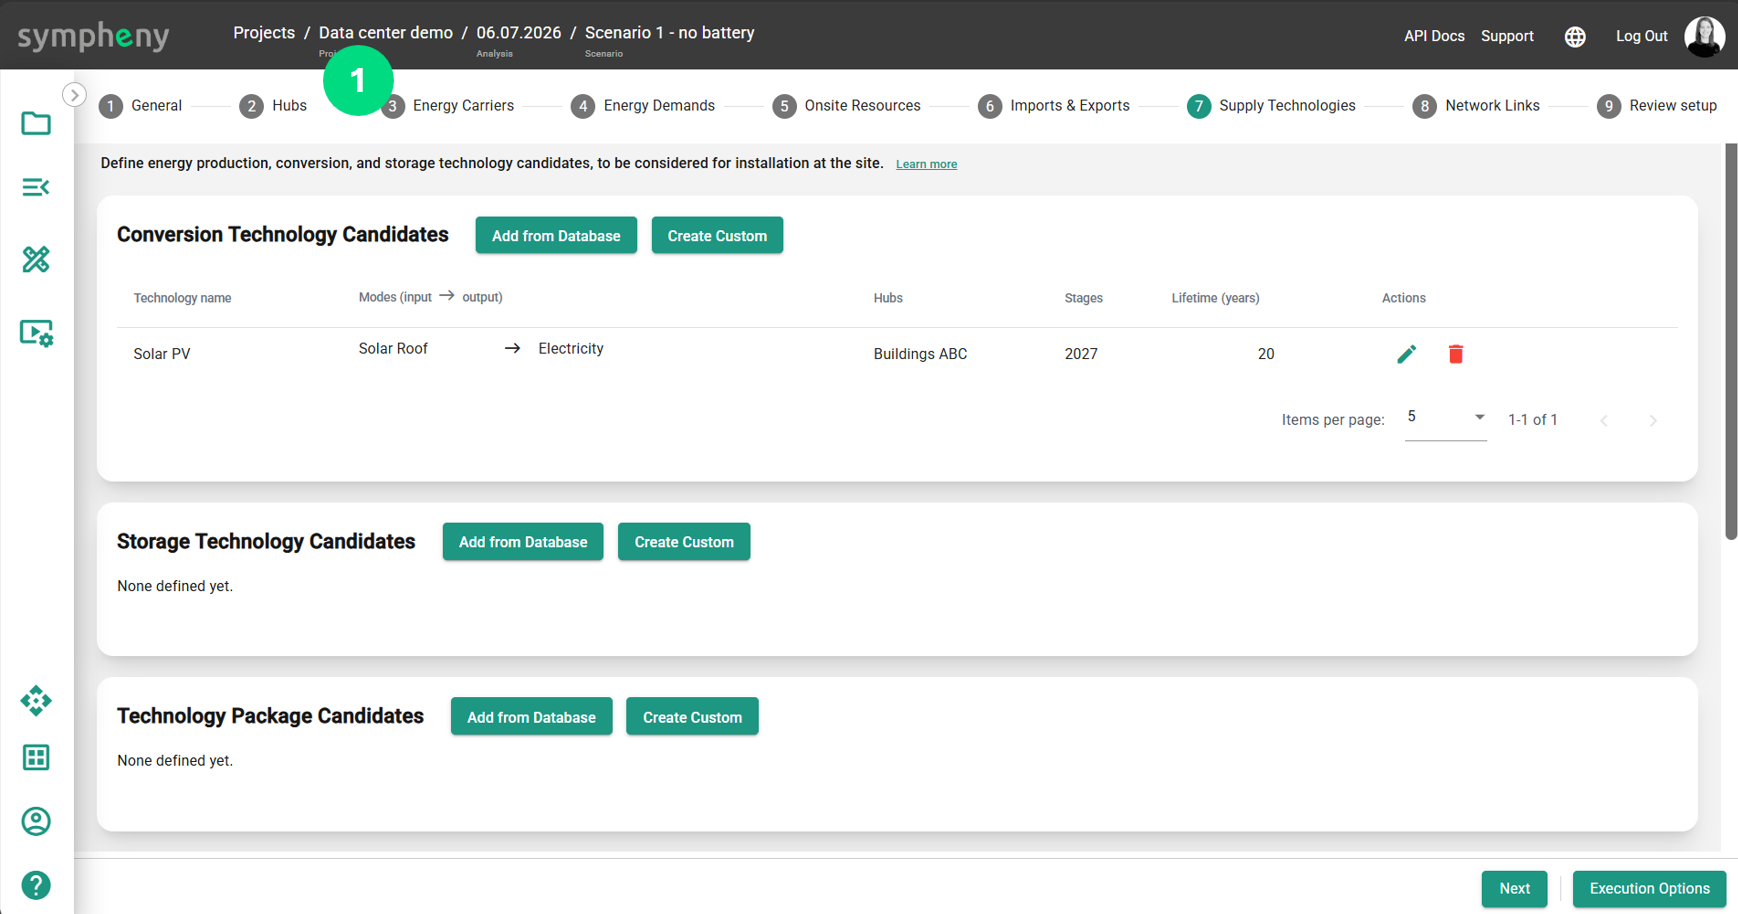The height and width of the screenshot is (914, 1738).
Task: Open the grid table icon in sidebar
Action: pos(36,758)
